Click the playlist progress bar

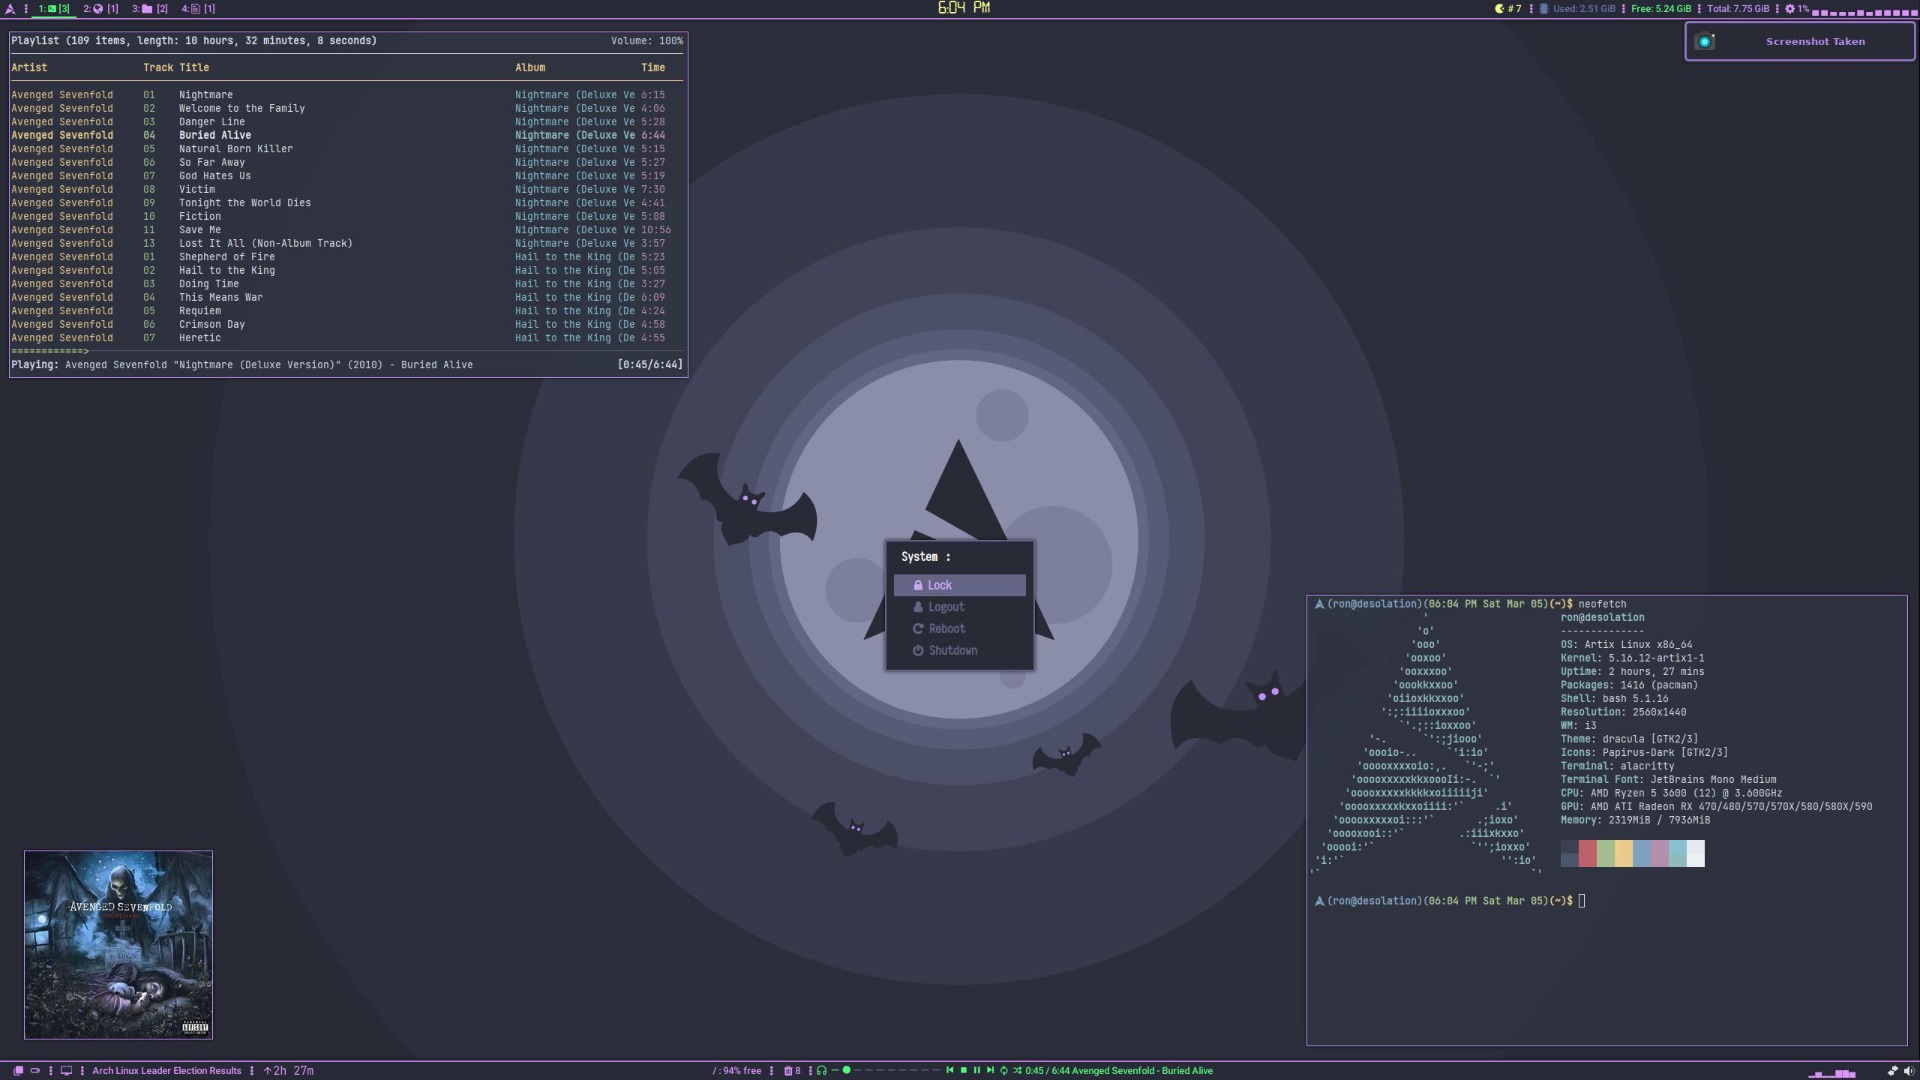point(347,352)
